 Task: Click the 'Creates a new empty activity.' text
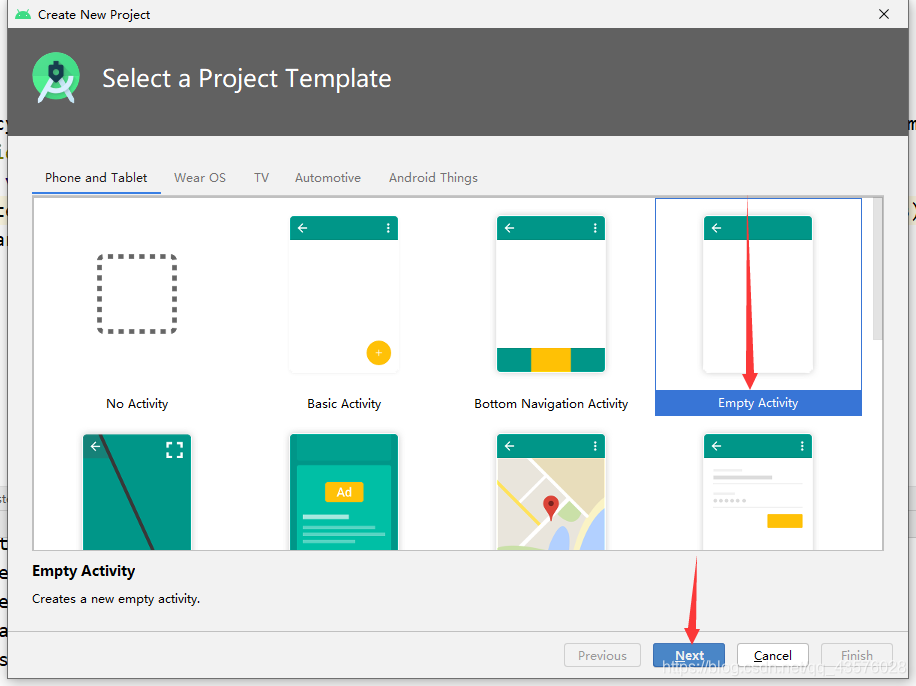tap(116, 599)
